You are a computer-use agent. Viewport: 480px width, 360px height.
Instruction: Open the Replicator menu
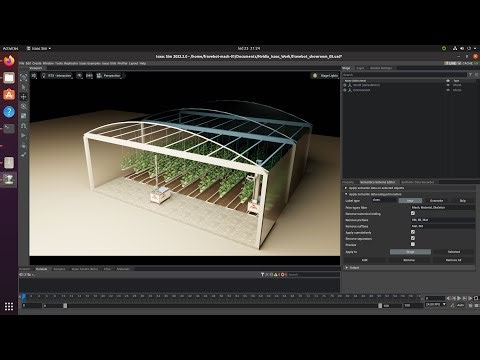pyautogui.click(x=71, y=63)
